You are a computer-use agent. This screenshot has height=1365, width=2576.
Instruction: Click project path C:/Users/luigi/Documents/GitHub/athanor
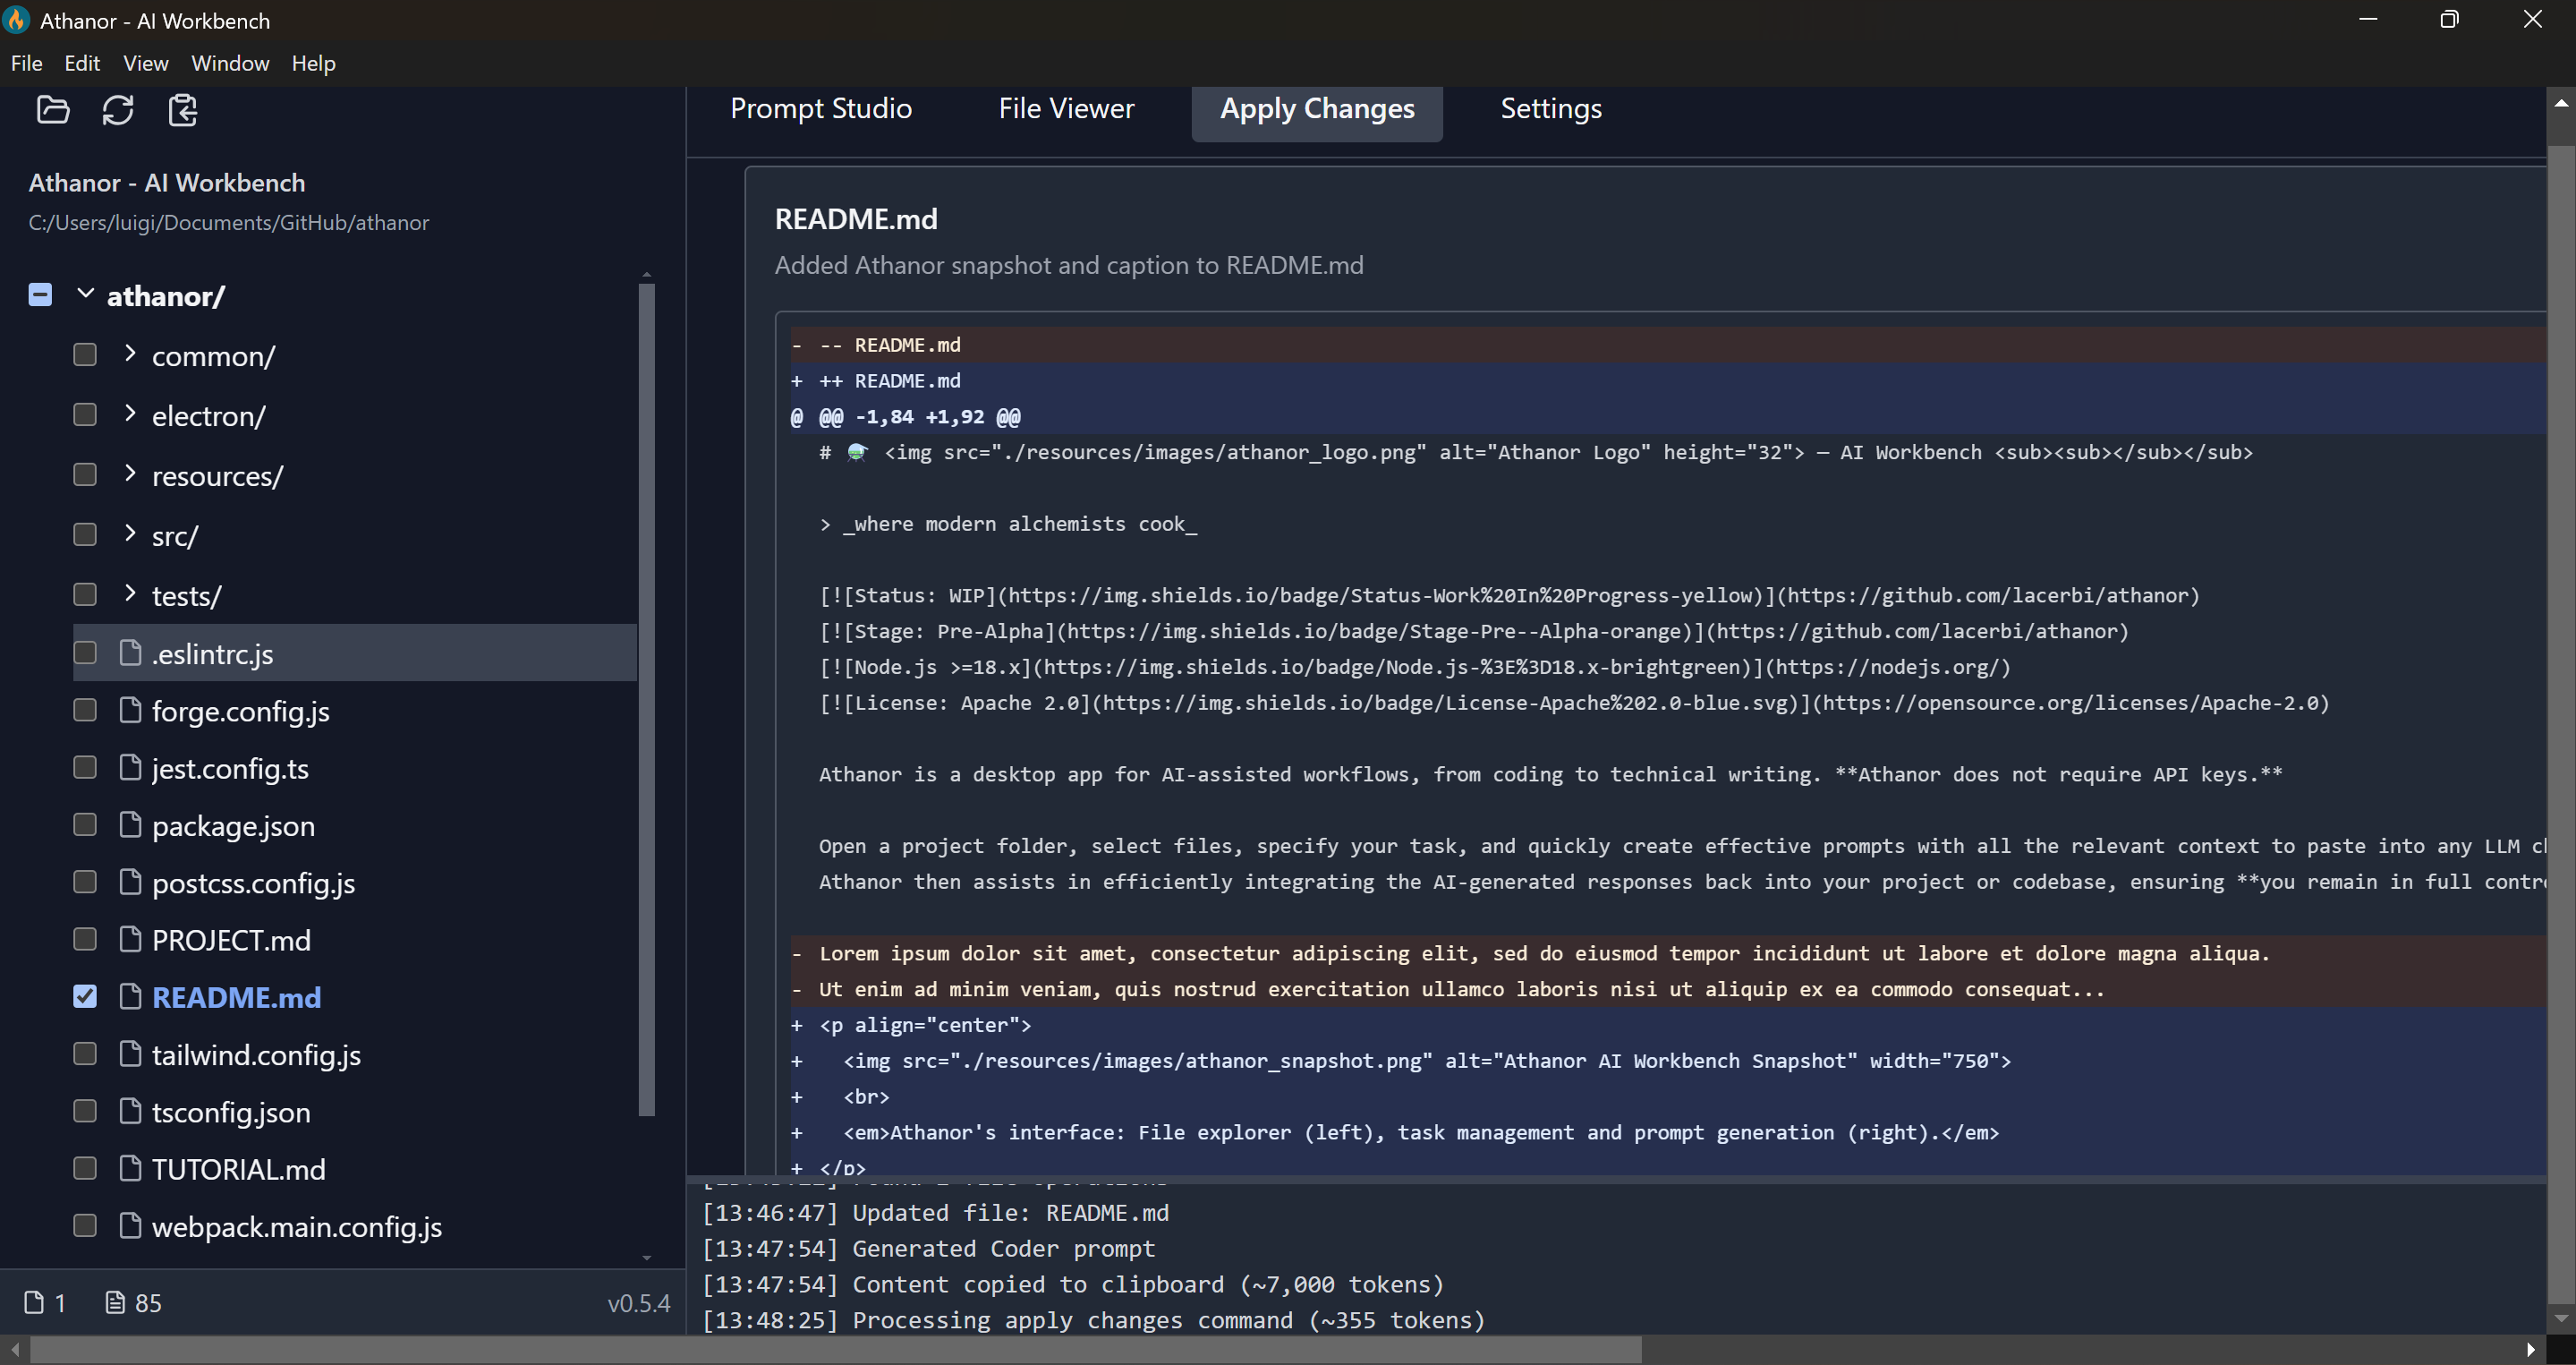coord(229,222)
